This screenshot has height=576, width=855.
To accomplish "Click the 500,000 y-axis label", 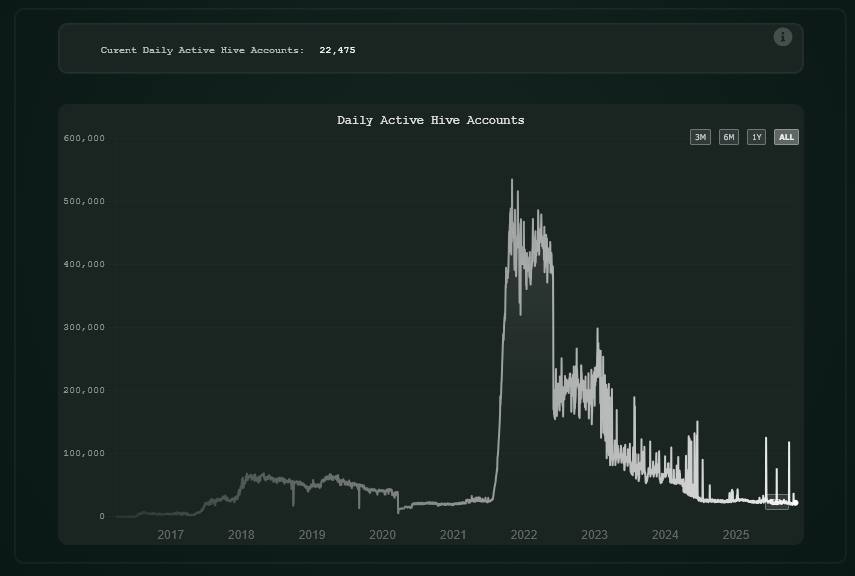I will click(x=84, y=201).
